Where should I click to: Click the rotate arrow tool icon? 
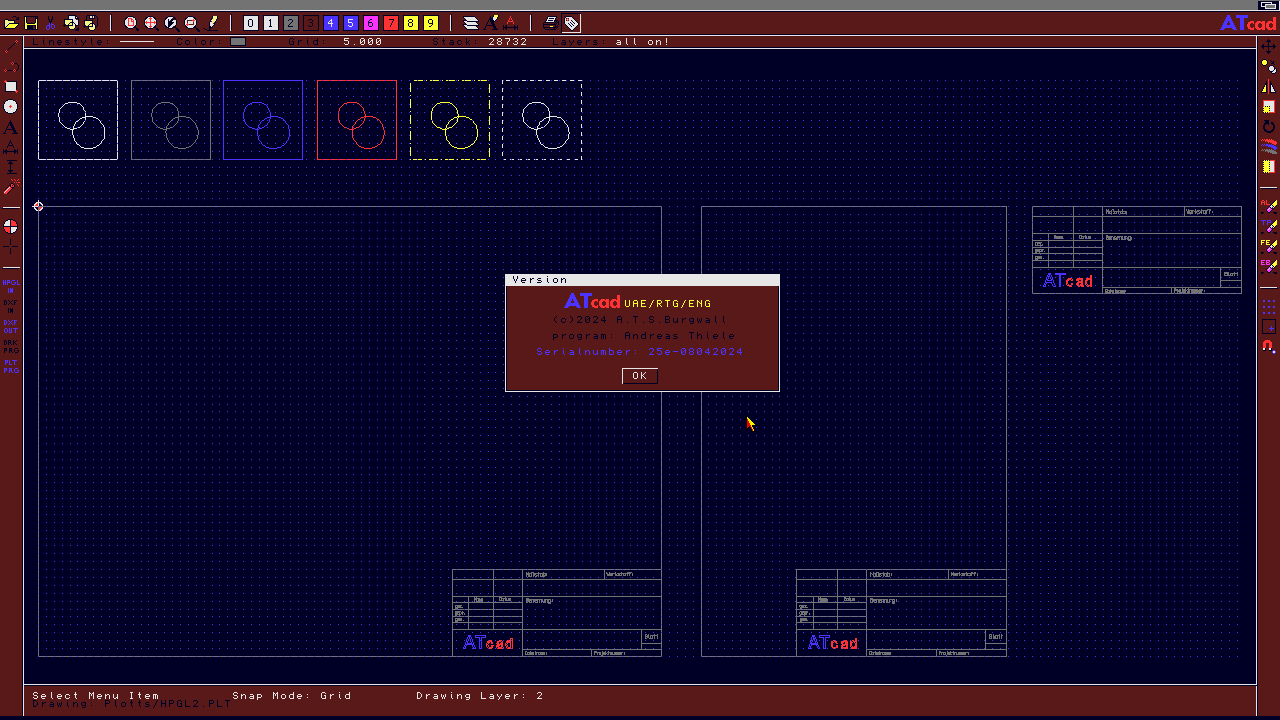click(x=1269, y=127)
